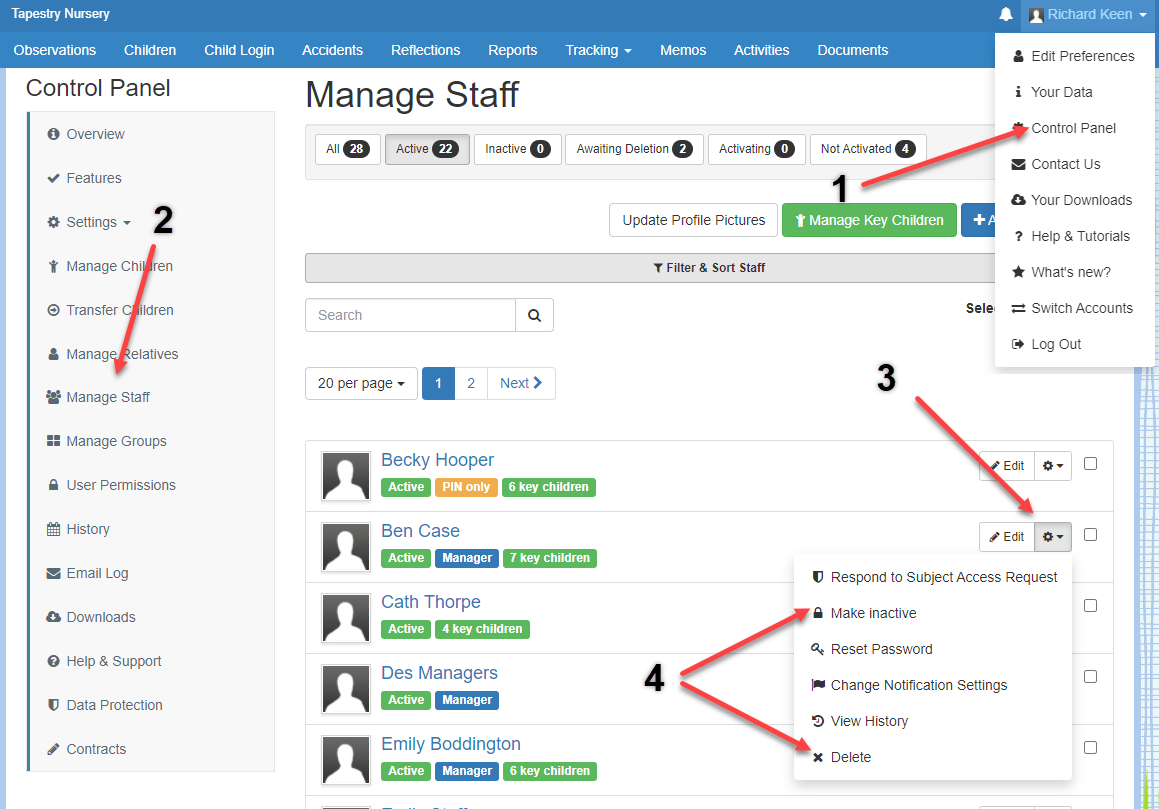Viewport: 1159px width, 809px height.
Task: Tick checkbox for Des Managers row
Action: (1090, 677)
